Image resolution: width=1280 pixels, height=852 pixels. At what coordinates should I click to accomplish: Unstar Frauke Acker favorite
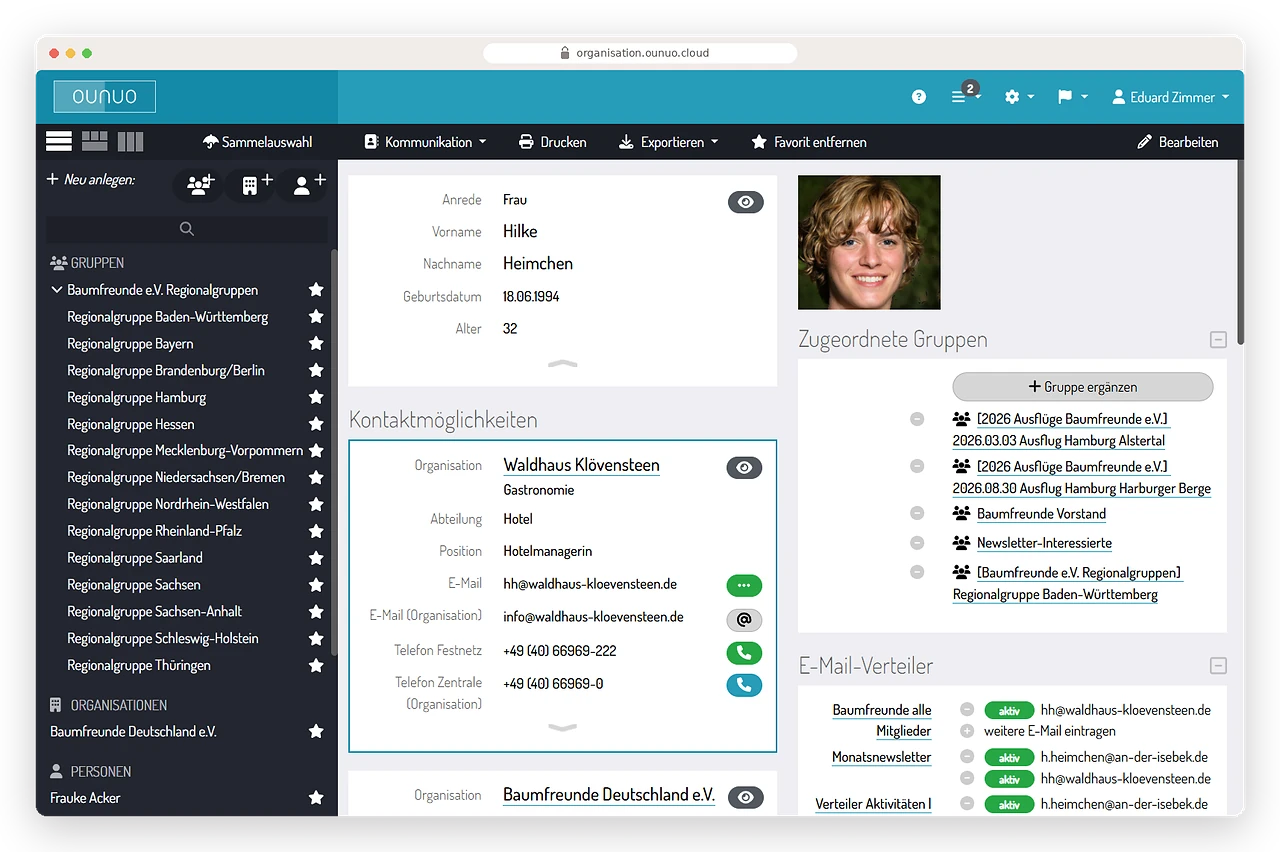(316, 798)
